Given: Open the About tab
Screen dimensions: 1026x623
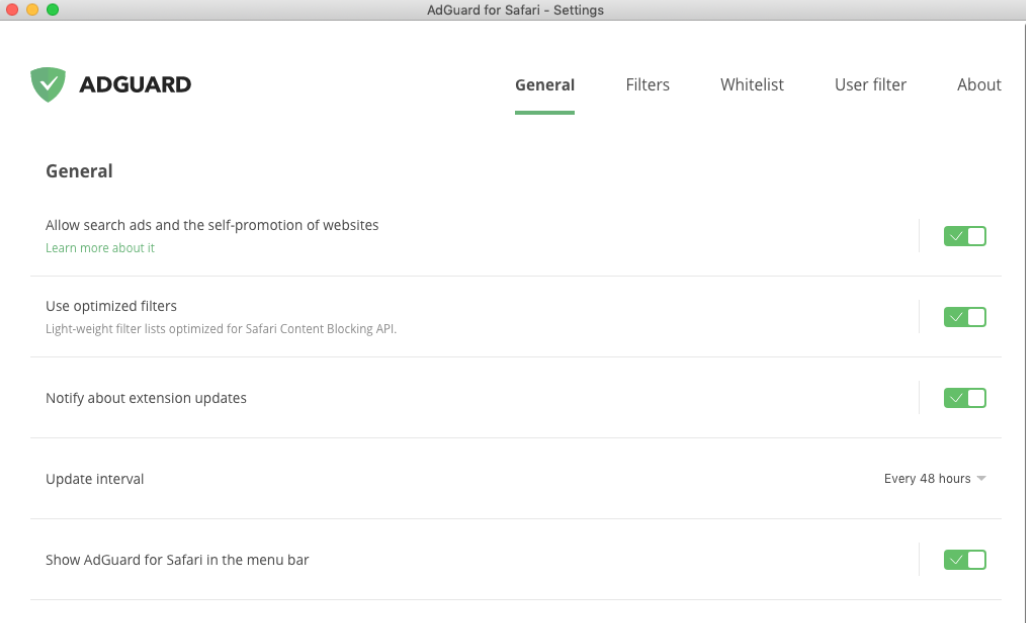Looking at the screenshot, I should 979,85.
